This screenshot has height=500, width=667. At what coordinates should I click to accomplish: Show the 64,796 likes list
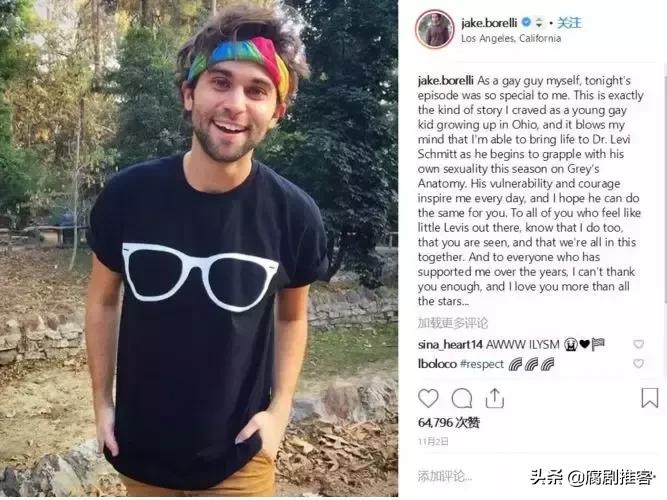click(449, 423)
